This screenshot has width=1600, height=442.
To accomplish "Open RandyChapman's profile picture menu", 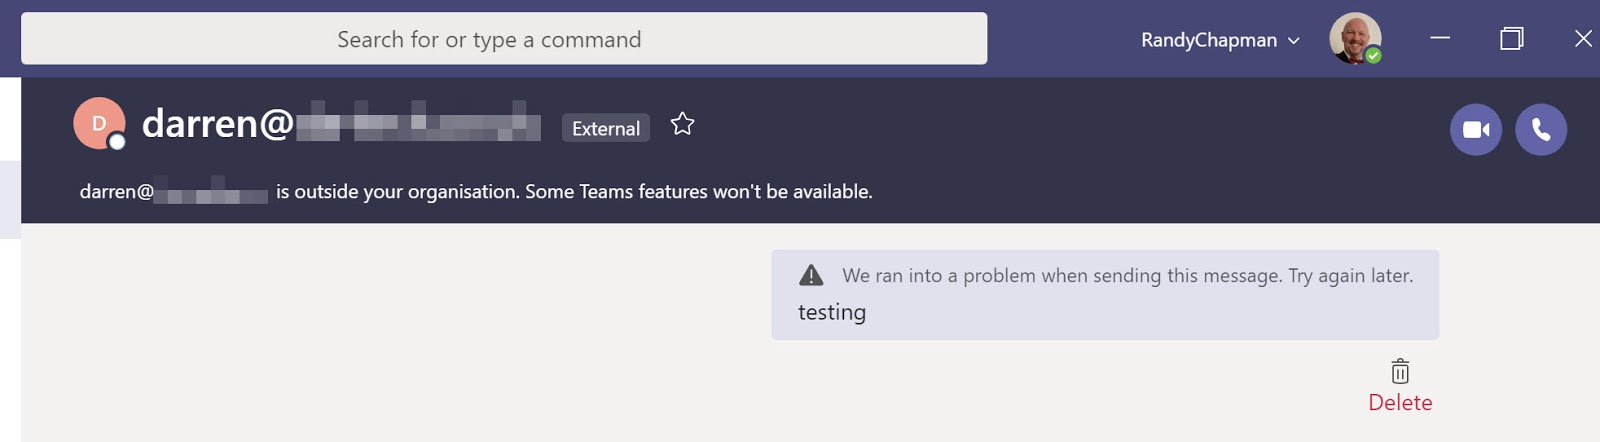I will click(1353, 38).
